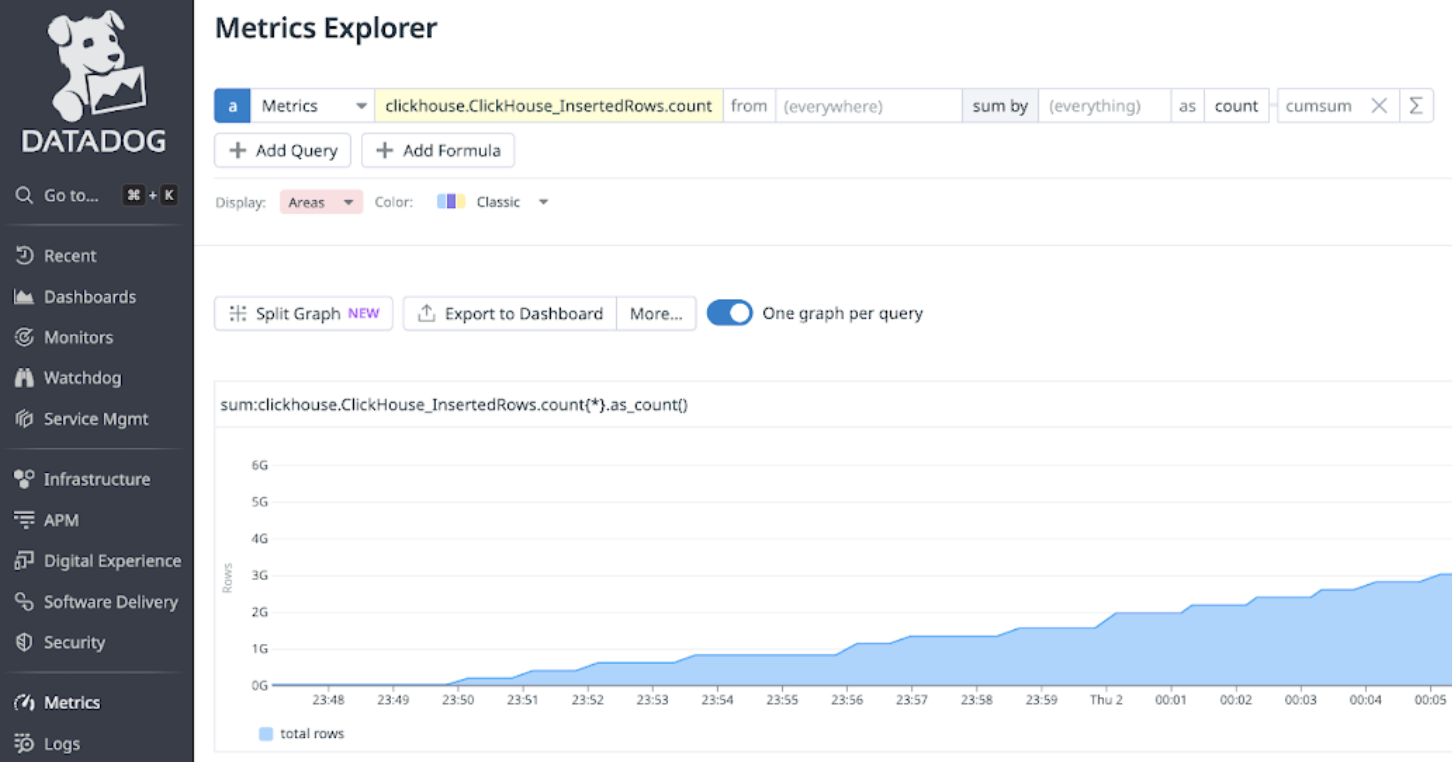The width and height of the screenshot is (1452, 762).
Task: Open the Service Mgmt section
Action: [94, 418]
